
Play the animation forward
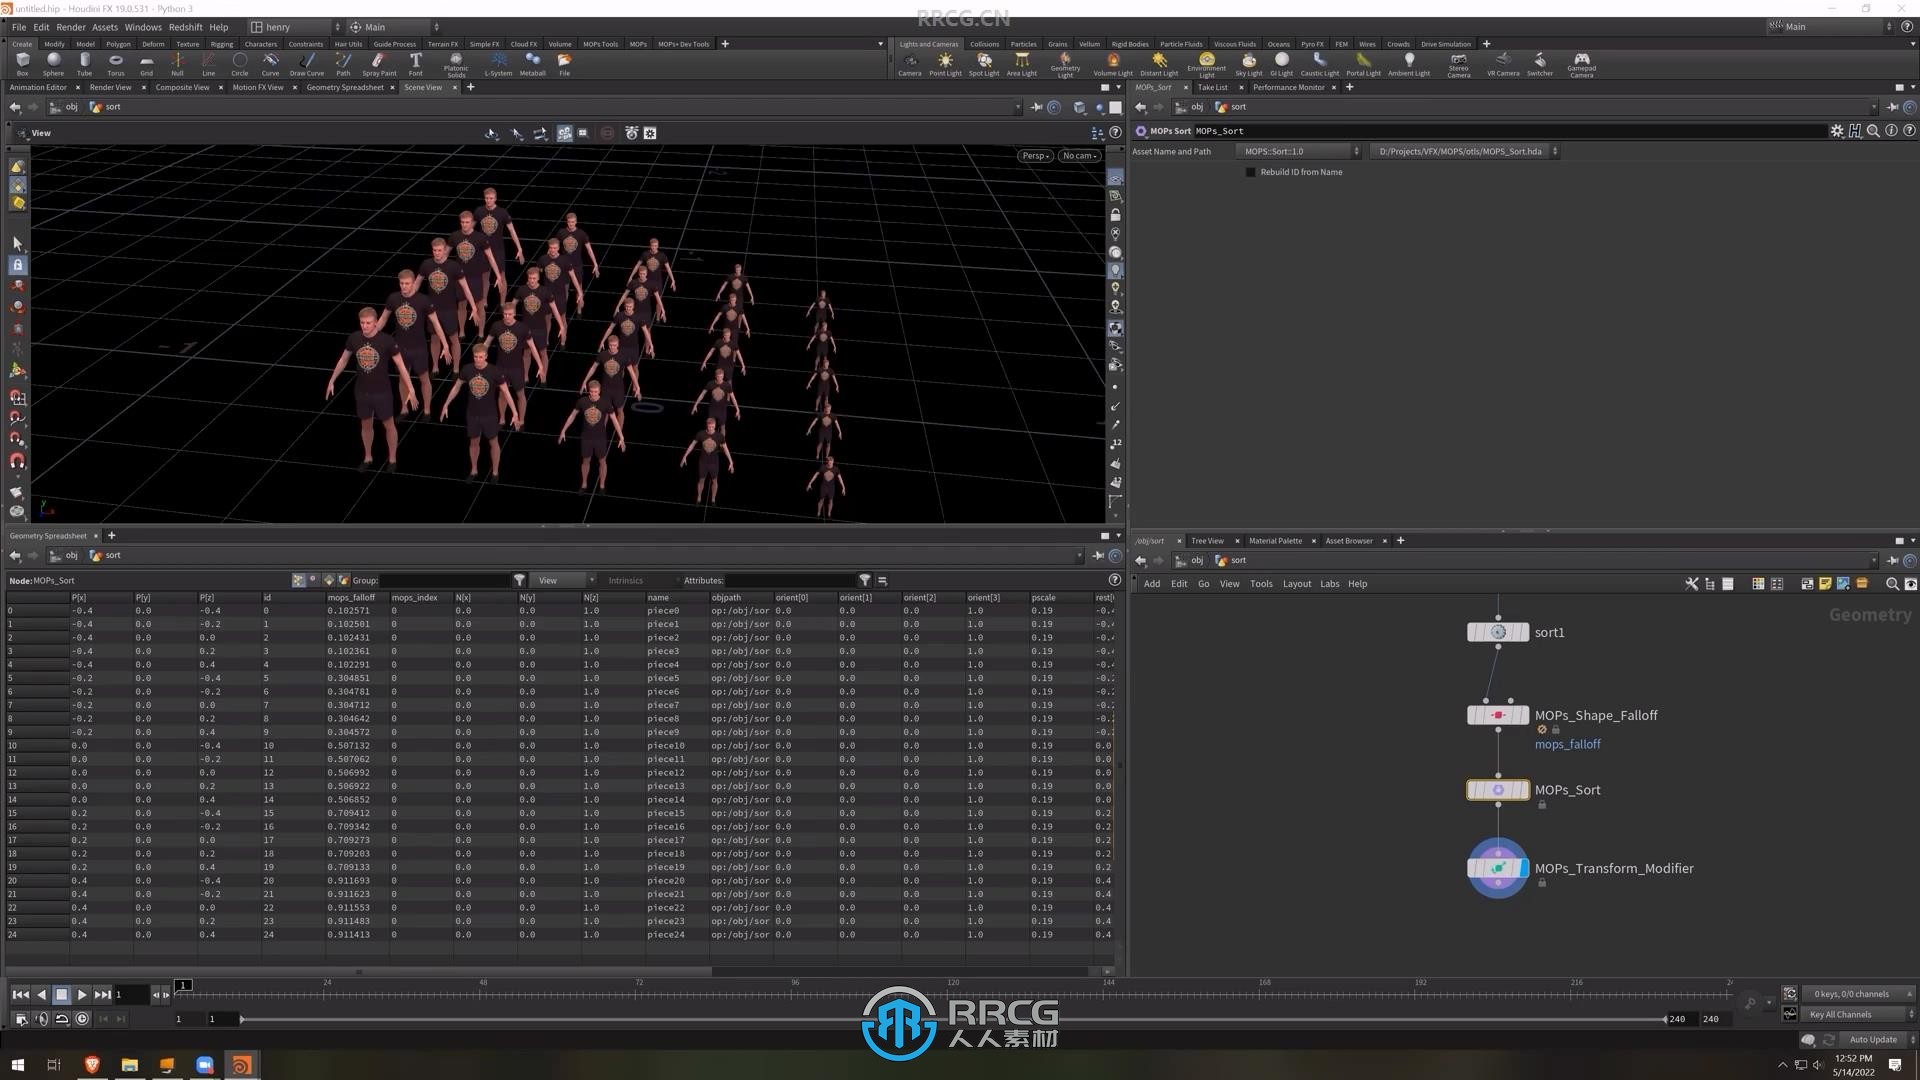click(x=82, y=994)
